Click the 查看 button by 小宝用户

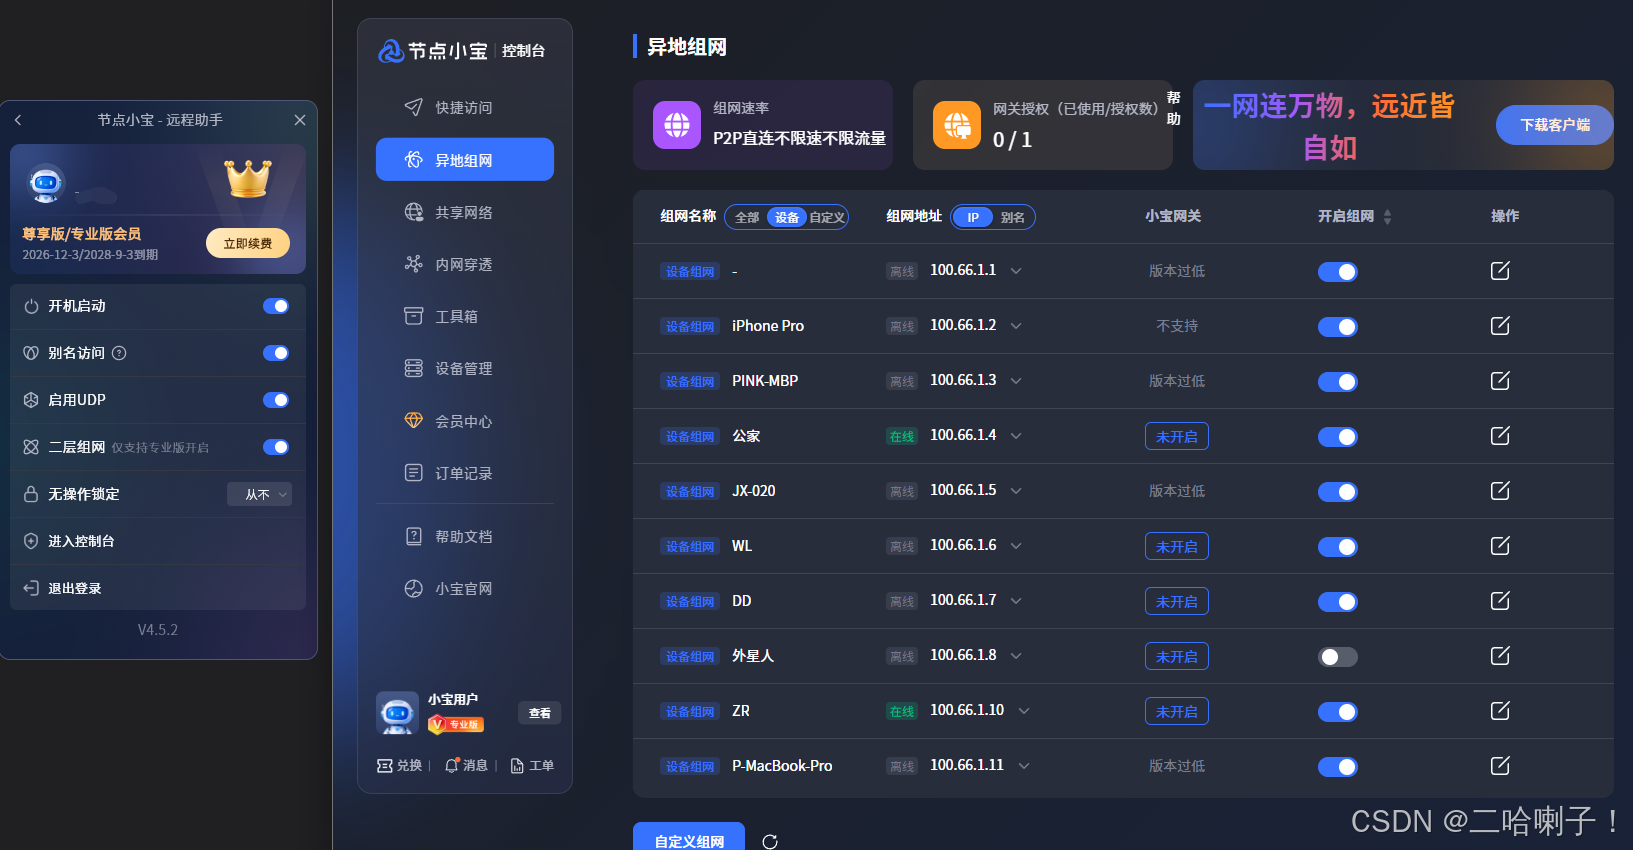pos(540,713)
